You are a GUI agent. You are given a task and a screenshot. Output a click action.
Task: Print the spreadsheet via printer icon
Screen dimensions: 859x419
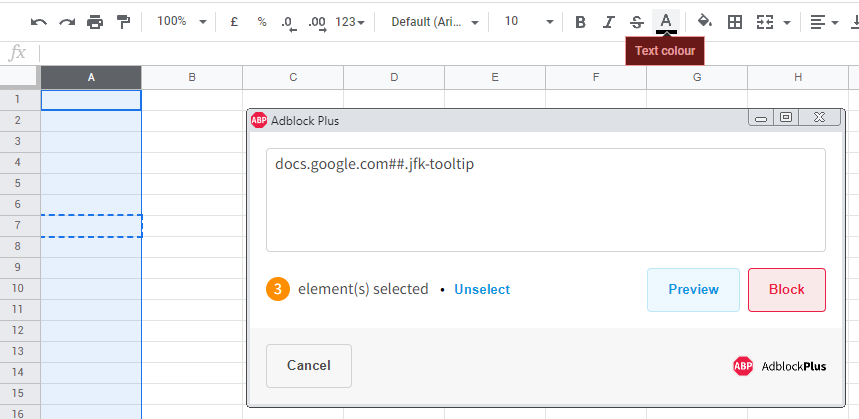(x=95, y=22)
